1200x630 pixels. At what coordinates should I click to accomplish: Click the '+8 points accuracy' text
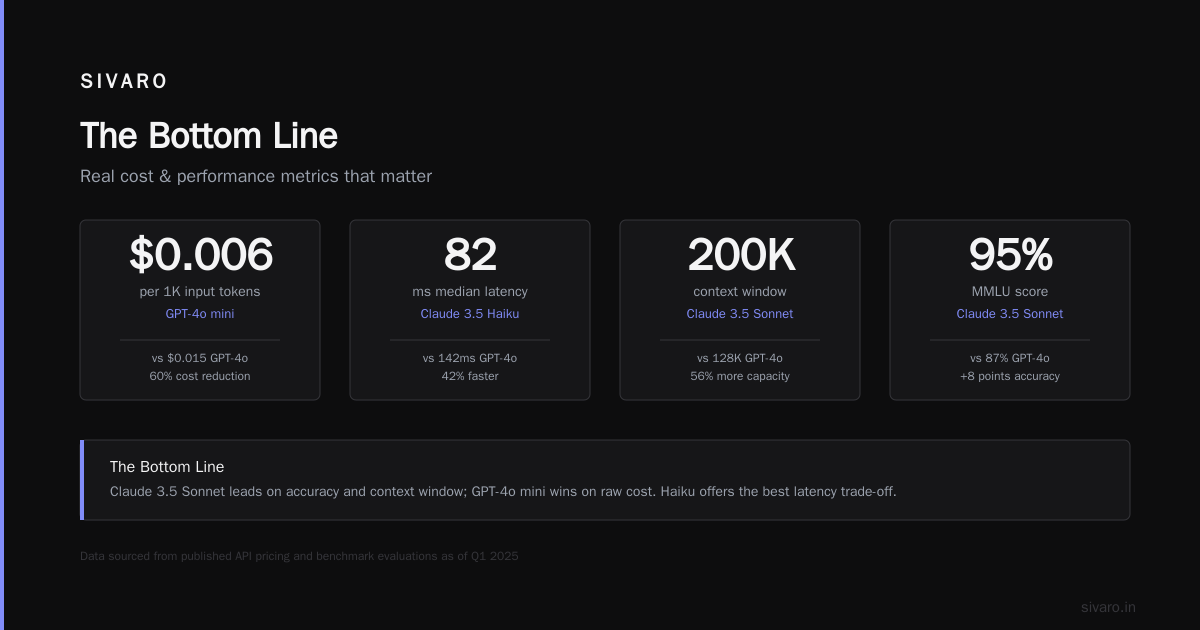click(x=1010, y=376)
